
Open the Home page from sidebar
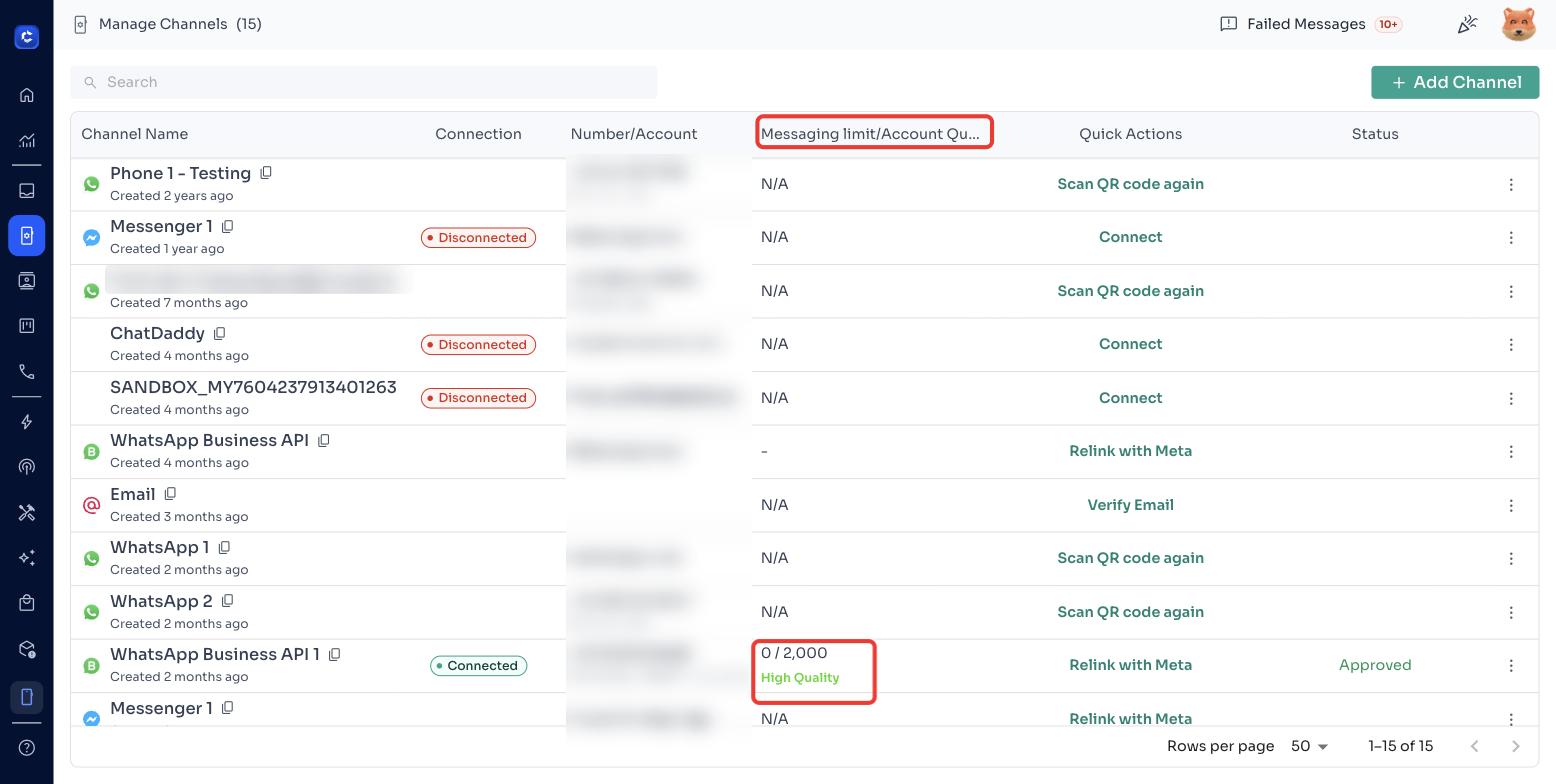pyautogui.click(x=27, y=95)
